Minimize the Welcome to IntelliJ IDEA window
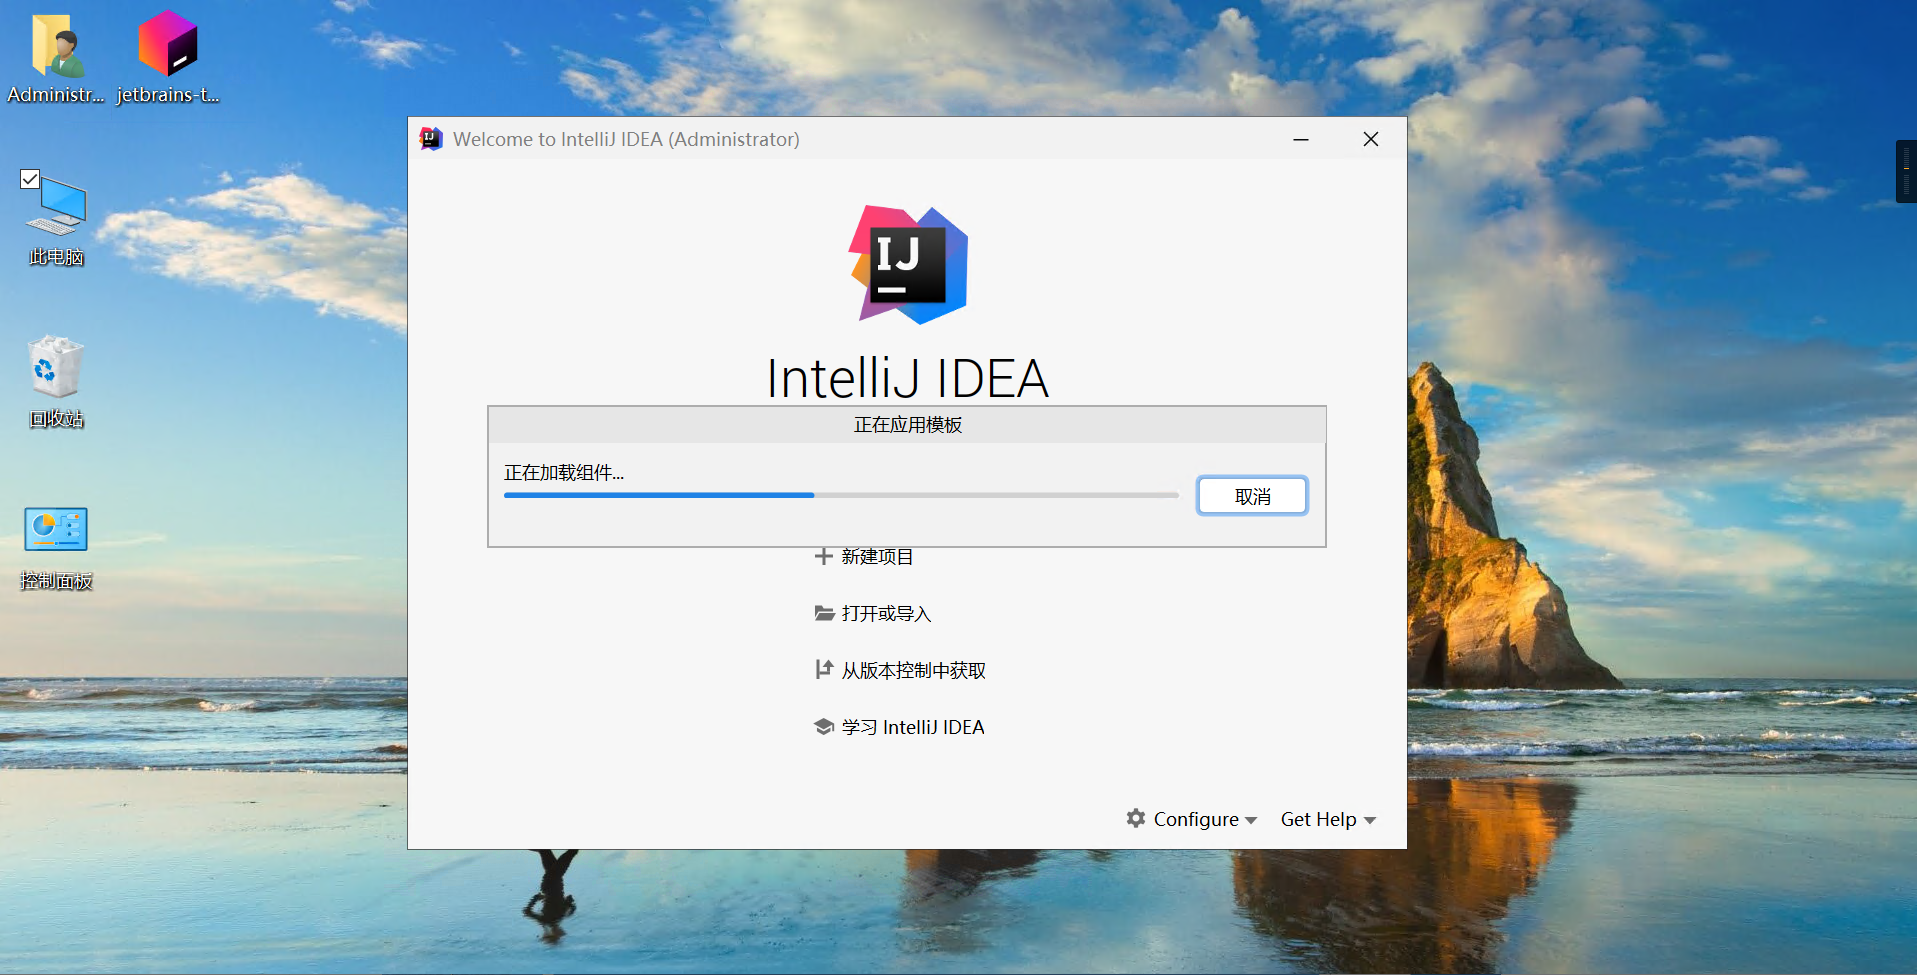The width and height of the screenshot is (1917, 975). click(1301, 139)
